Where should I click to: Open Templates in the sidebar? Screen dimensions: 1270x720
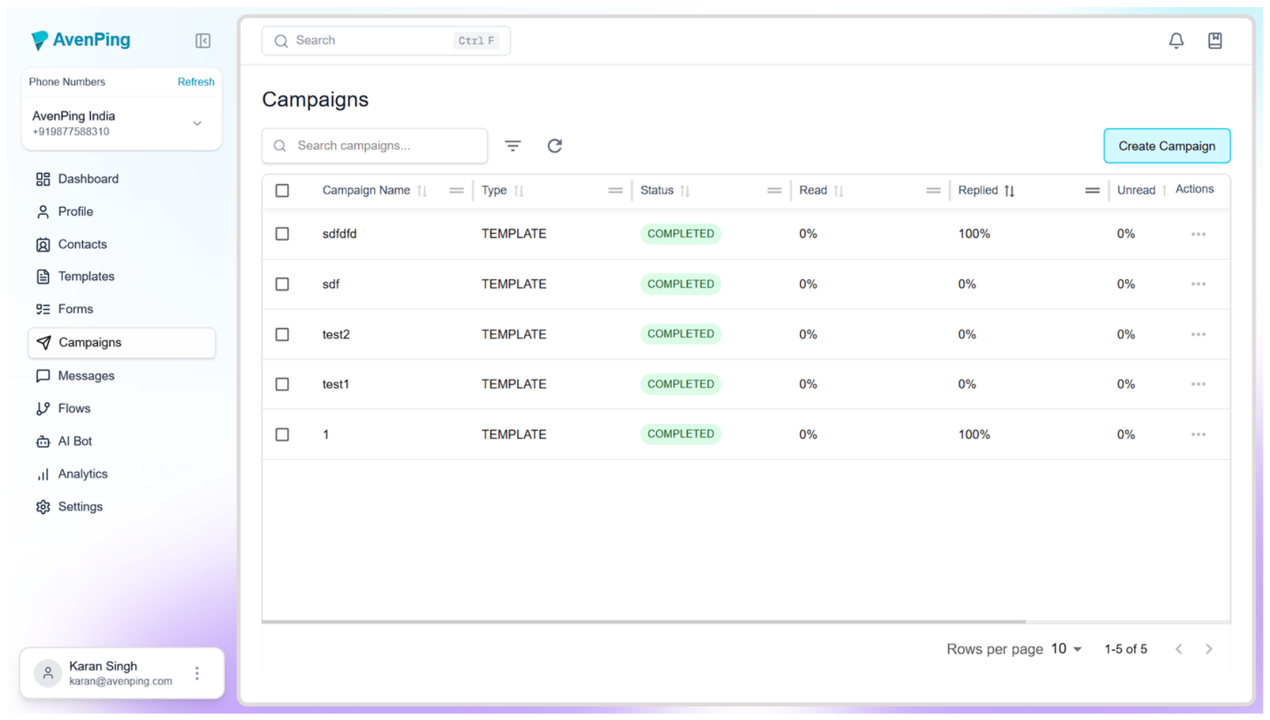[x=86, y=276]
